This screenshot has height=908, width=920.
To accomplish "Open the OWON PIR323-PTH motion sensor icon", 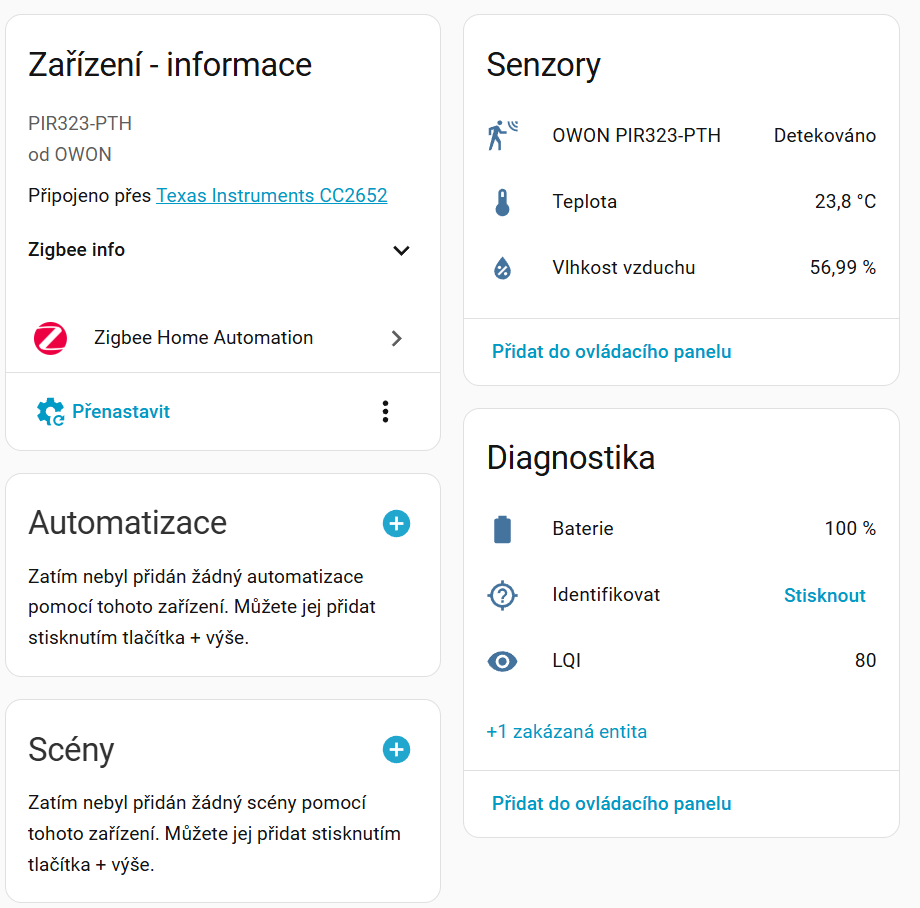I will coord(502,135).
